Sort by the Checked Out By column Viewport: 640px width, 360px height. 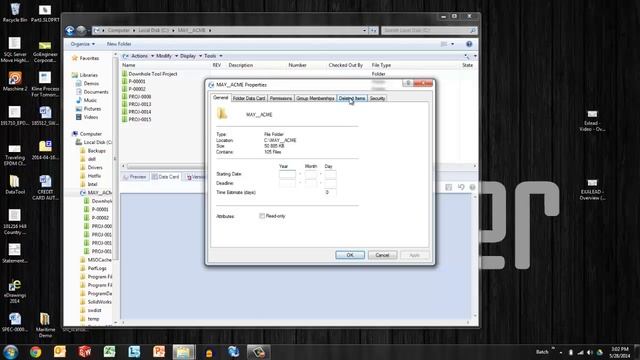[345, 65]
